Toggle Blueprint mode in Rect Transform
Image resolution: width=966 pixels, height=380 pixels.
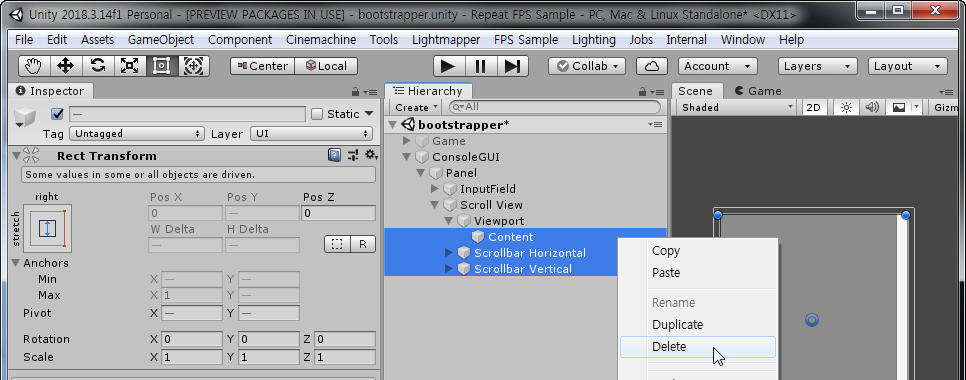[337, 245]
